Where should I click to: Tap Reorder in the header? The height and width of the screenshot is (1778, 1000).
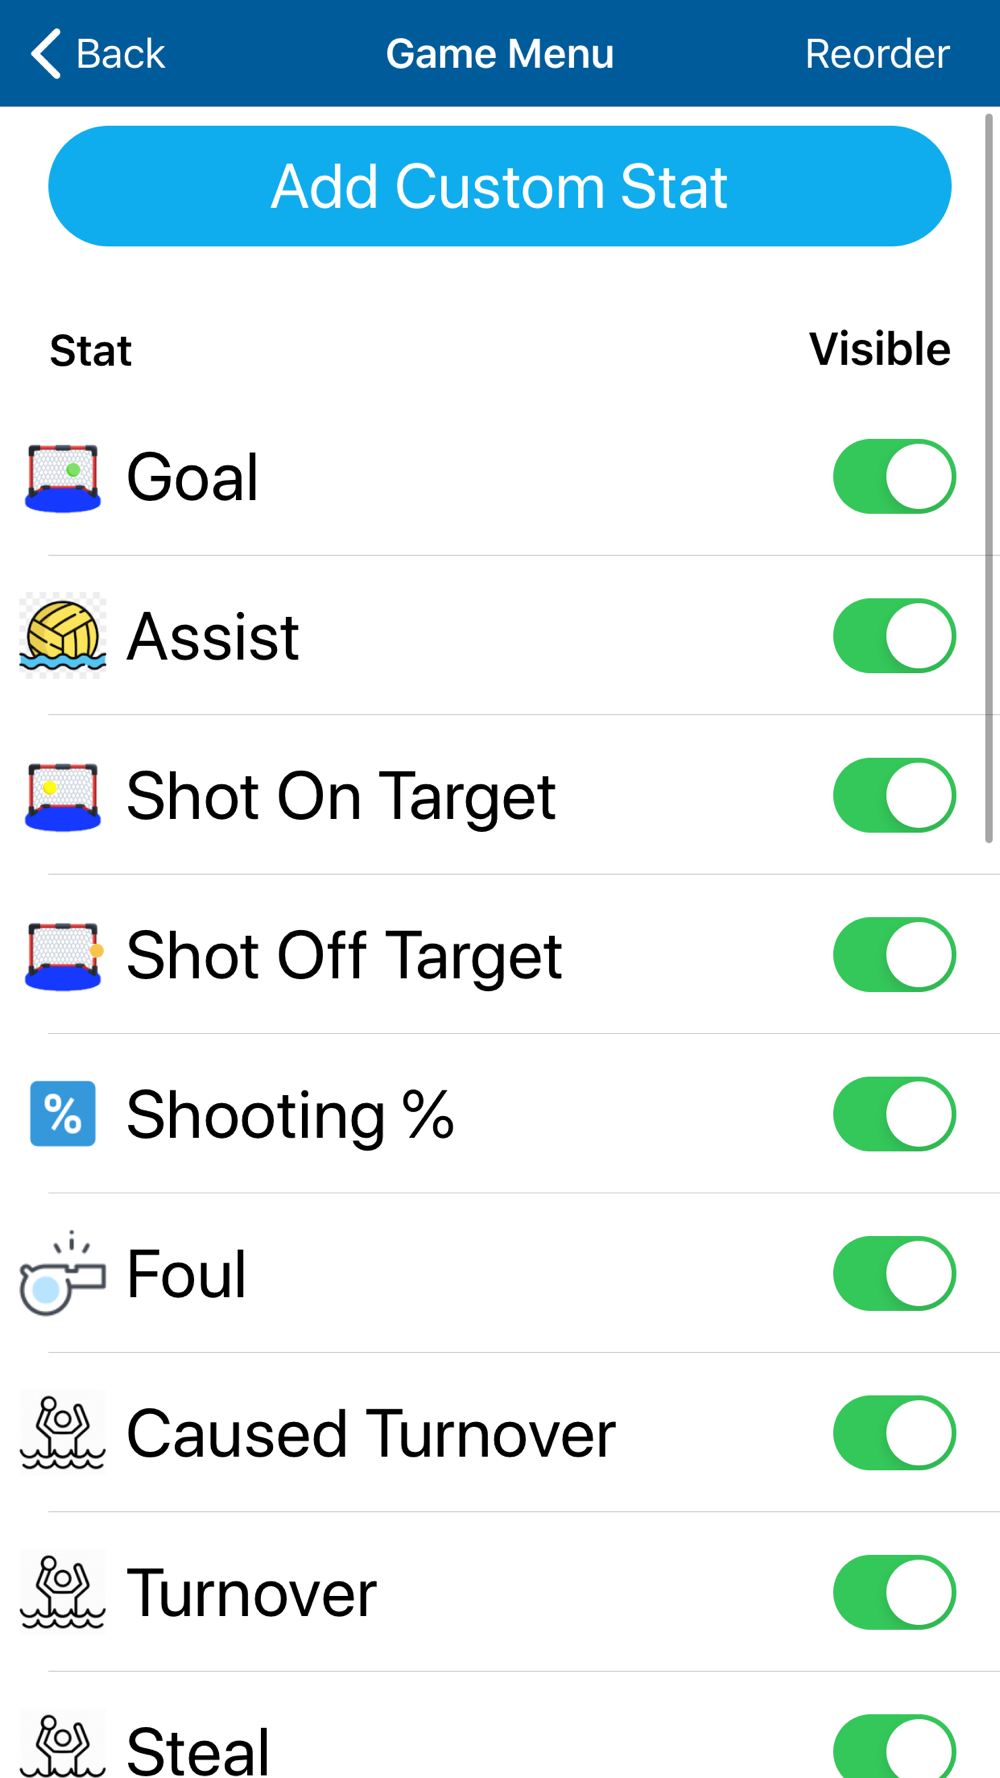pos(877,53)
